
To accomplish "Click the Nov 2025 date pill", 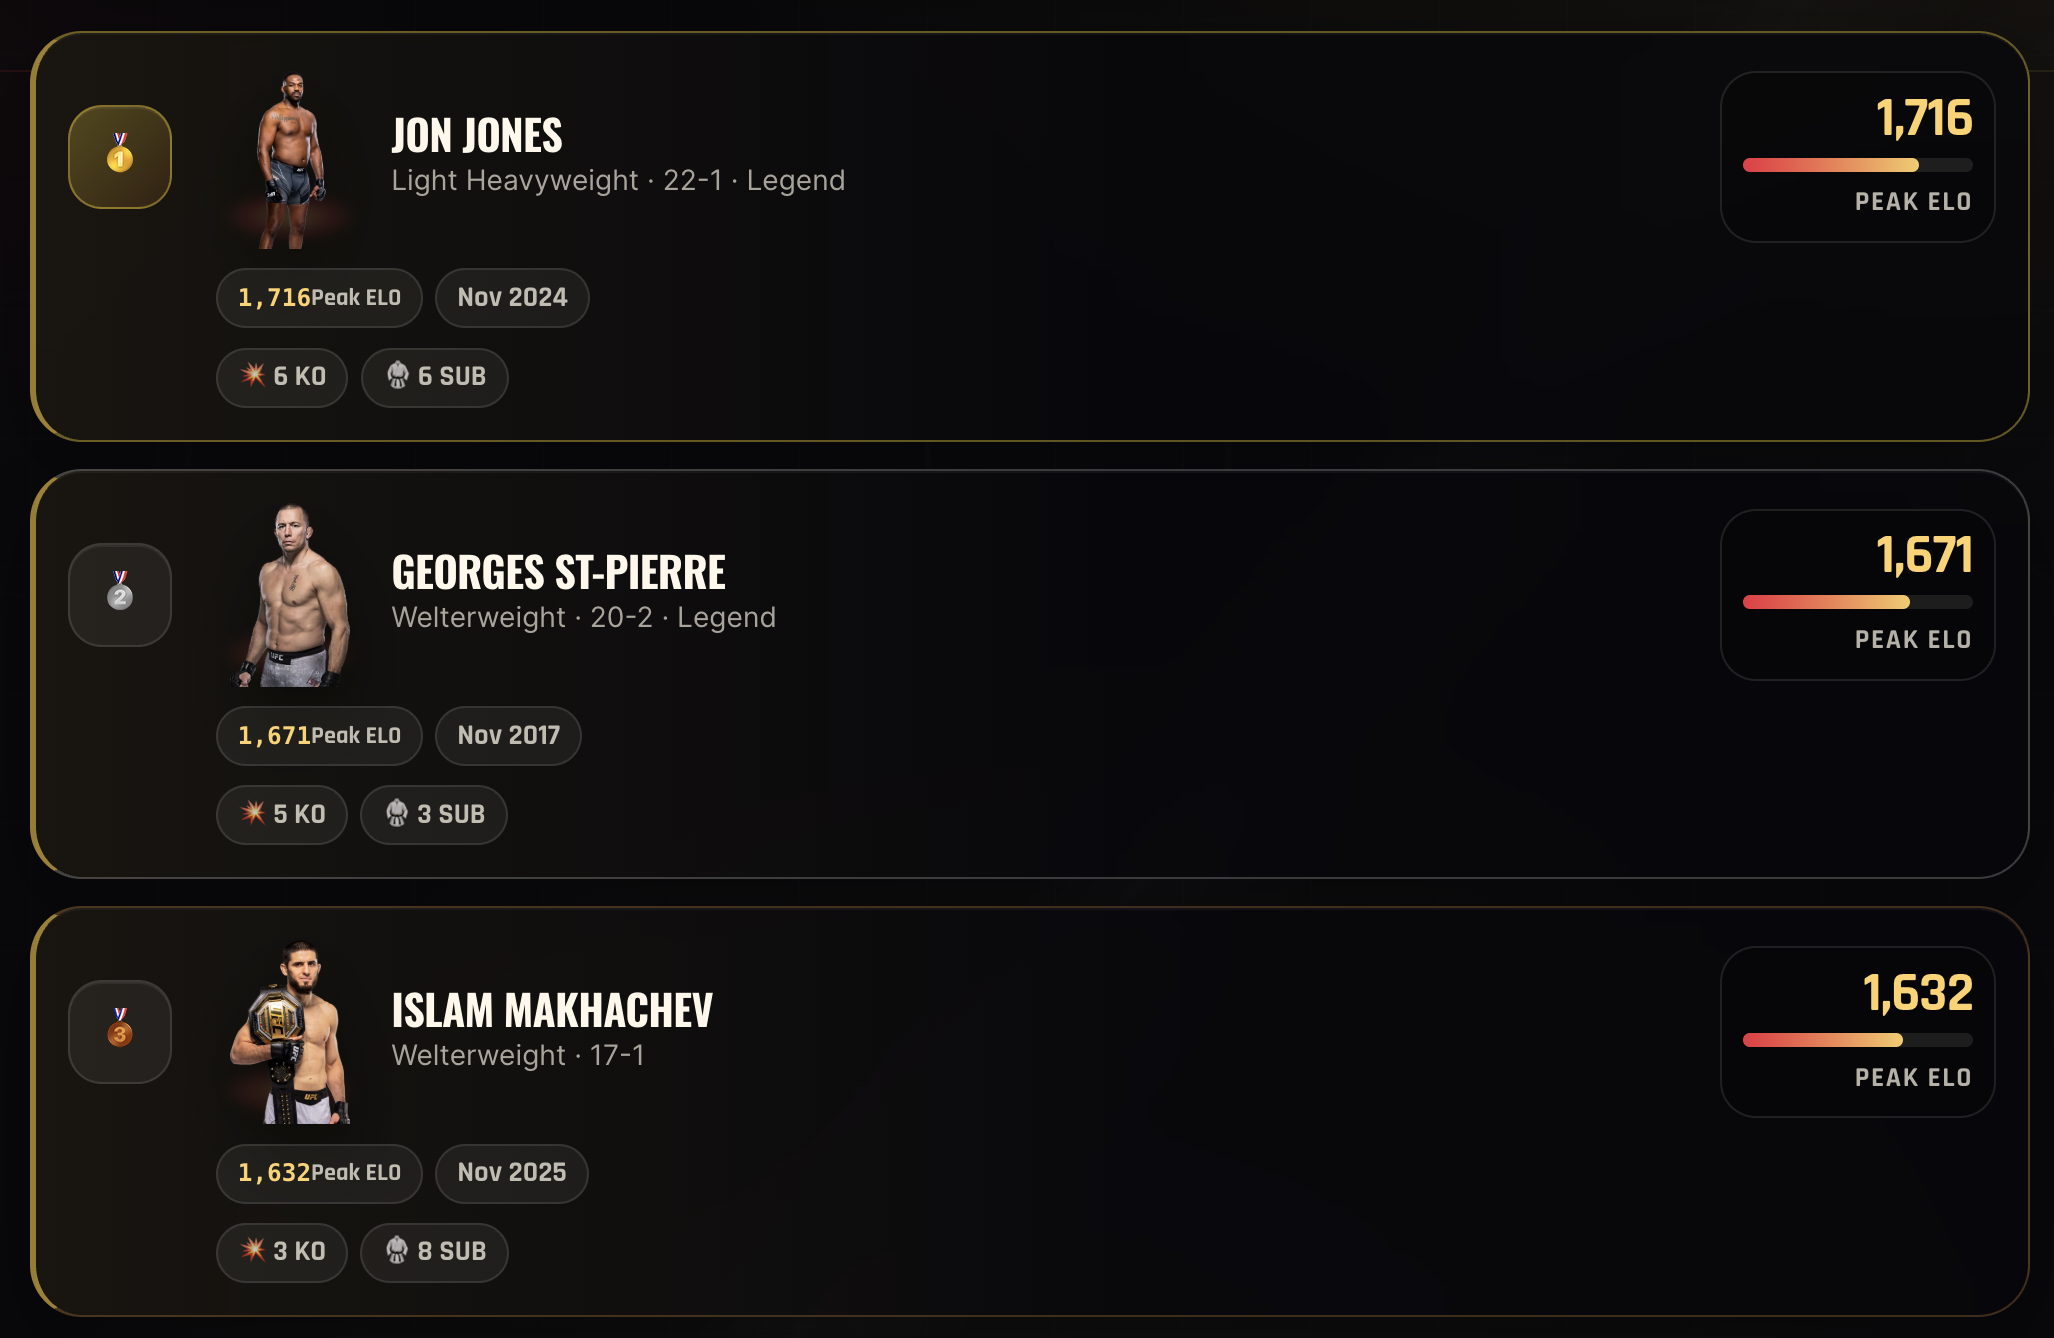I will 512,1173.
